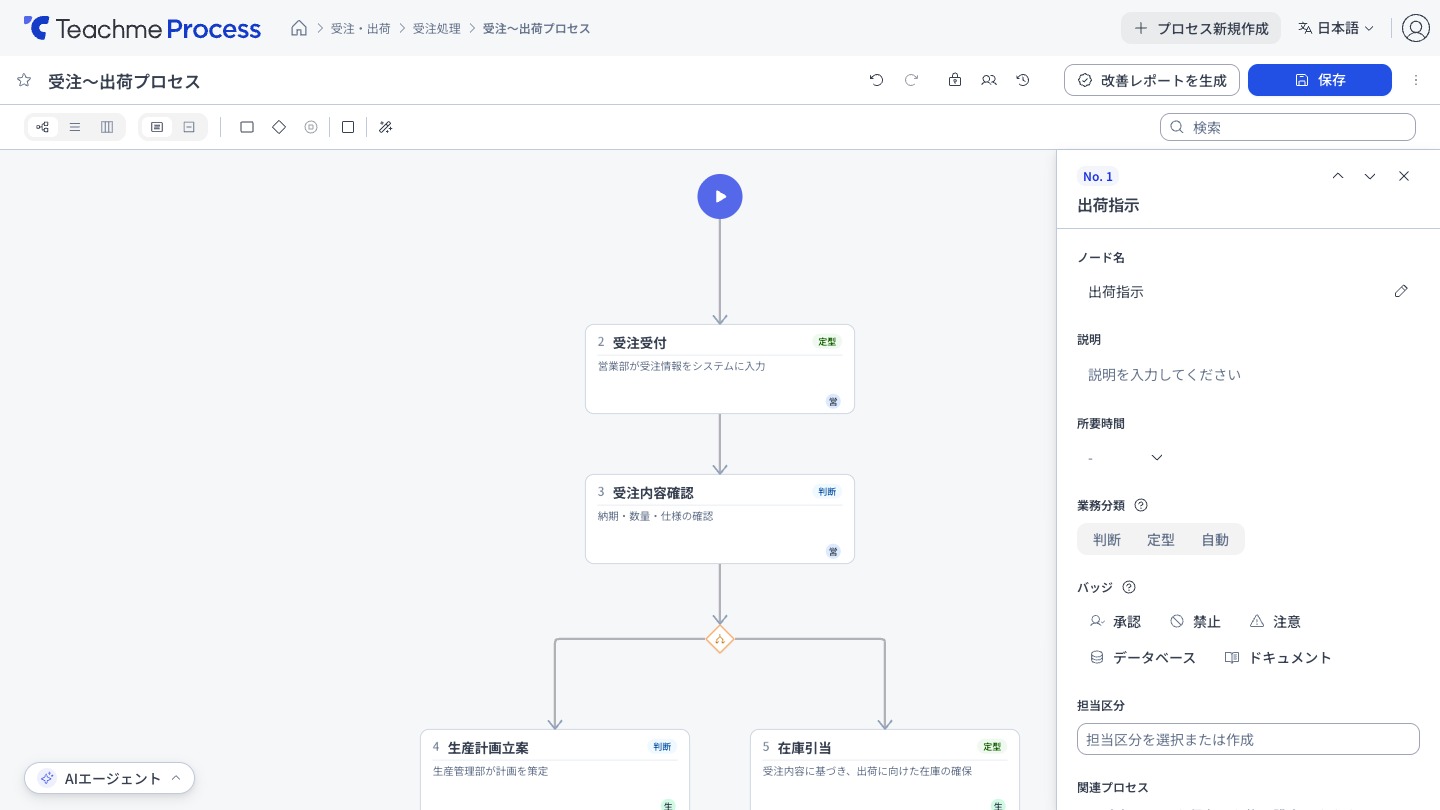
Task: Show compact node cards
Action: 189,127
